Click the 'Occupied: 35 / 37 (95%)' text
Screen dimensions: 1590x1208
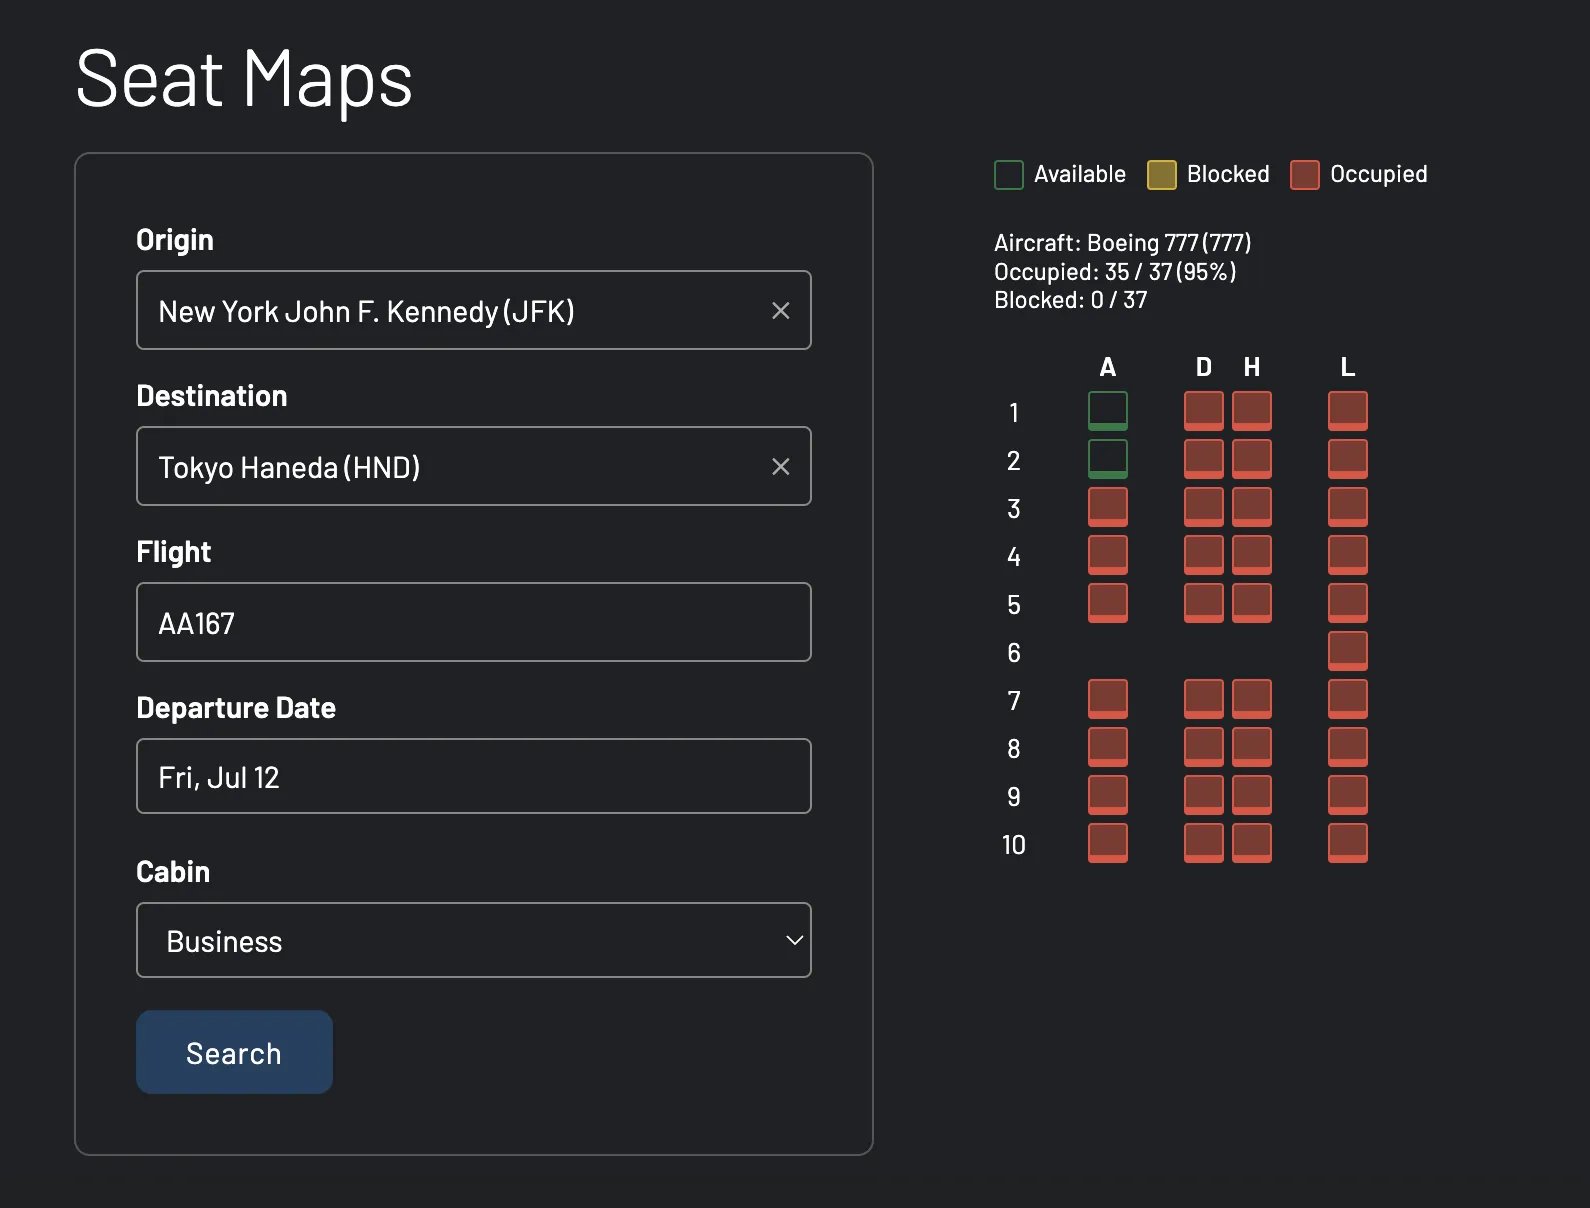[x=1115, y=272]
